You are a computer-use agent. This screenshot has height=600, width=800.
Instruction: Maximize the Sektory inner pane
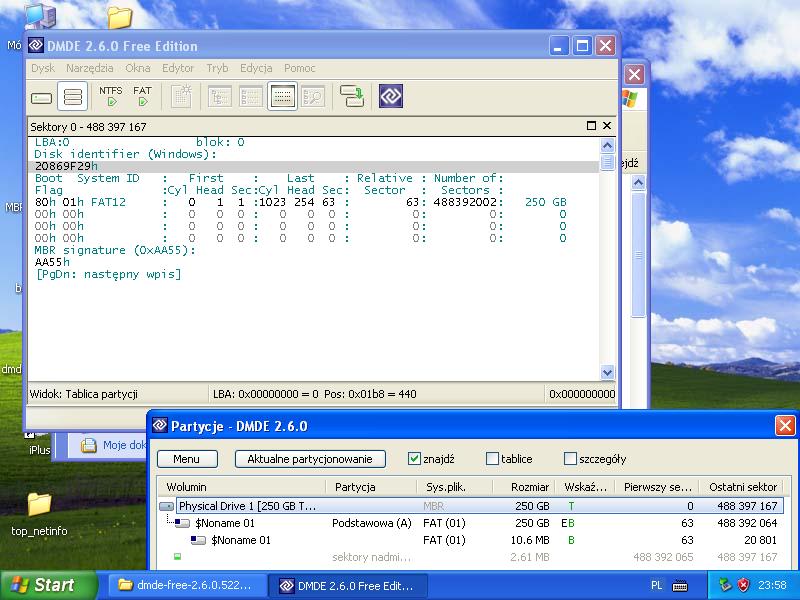(x=591, y=126)
